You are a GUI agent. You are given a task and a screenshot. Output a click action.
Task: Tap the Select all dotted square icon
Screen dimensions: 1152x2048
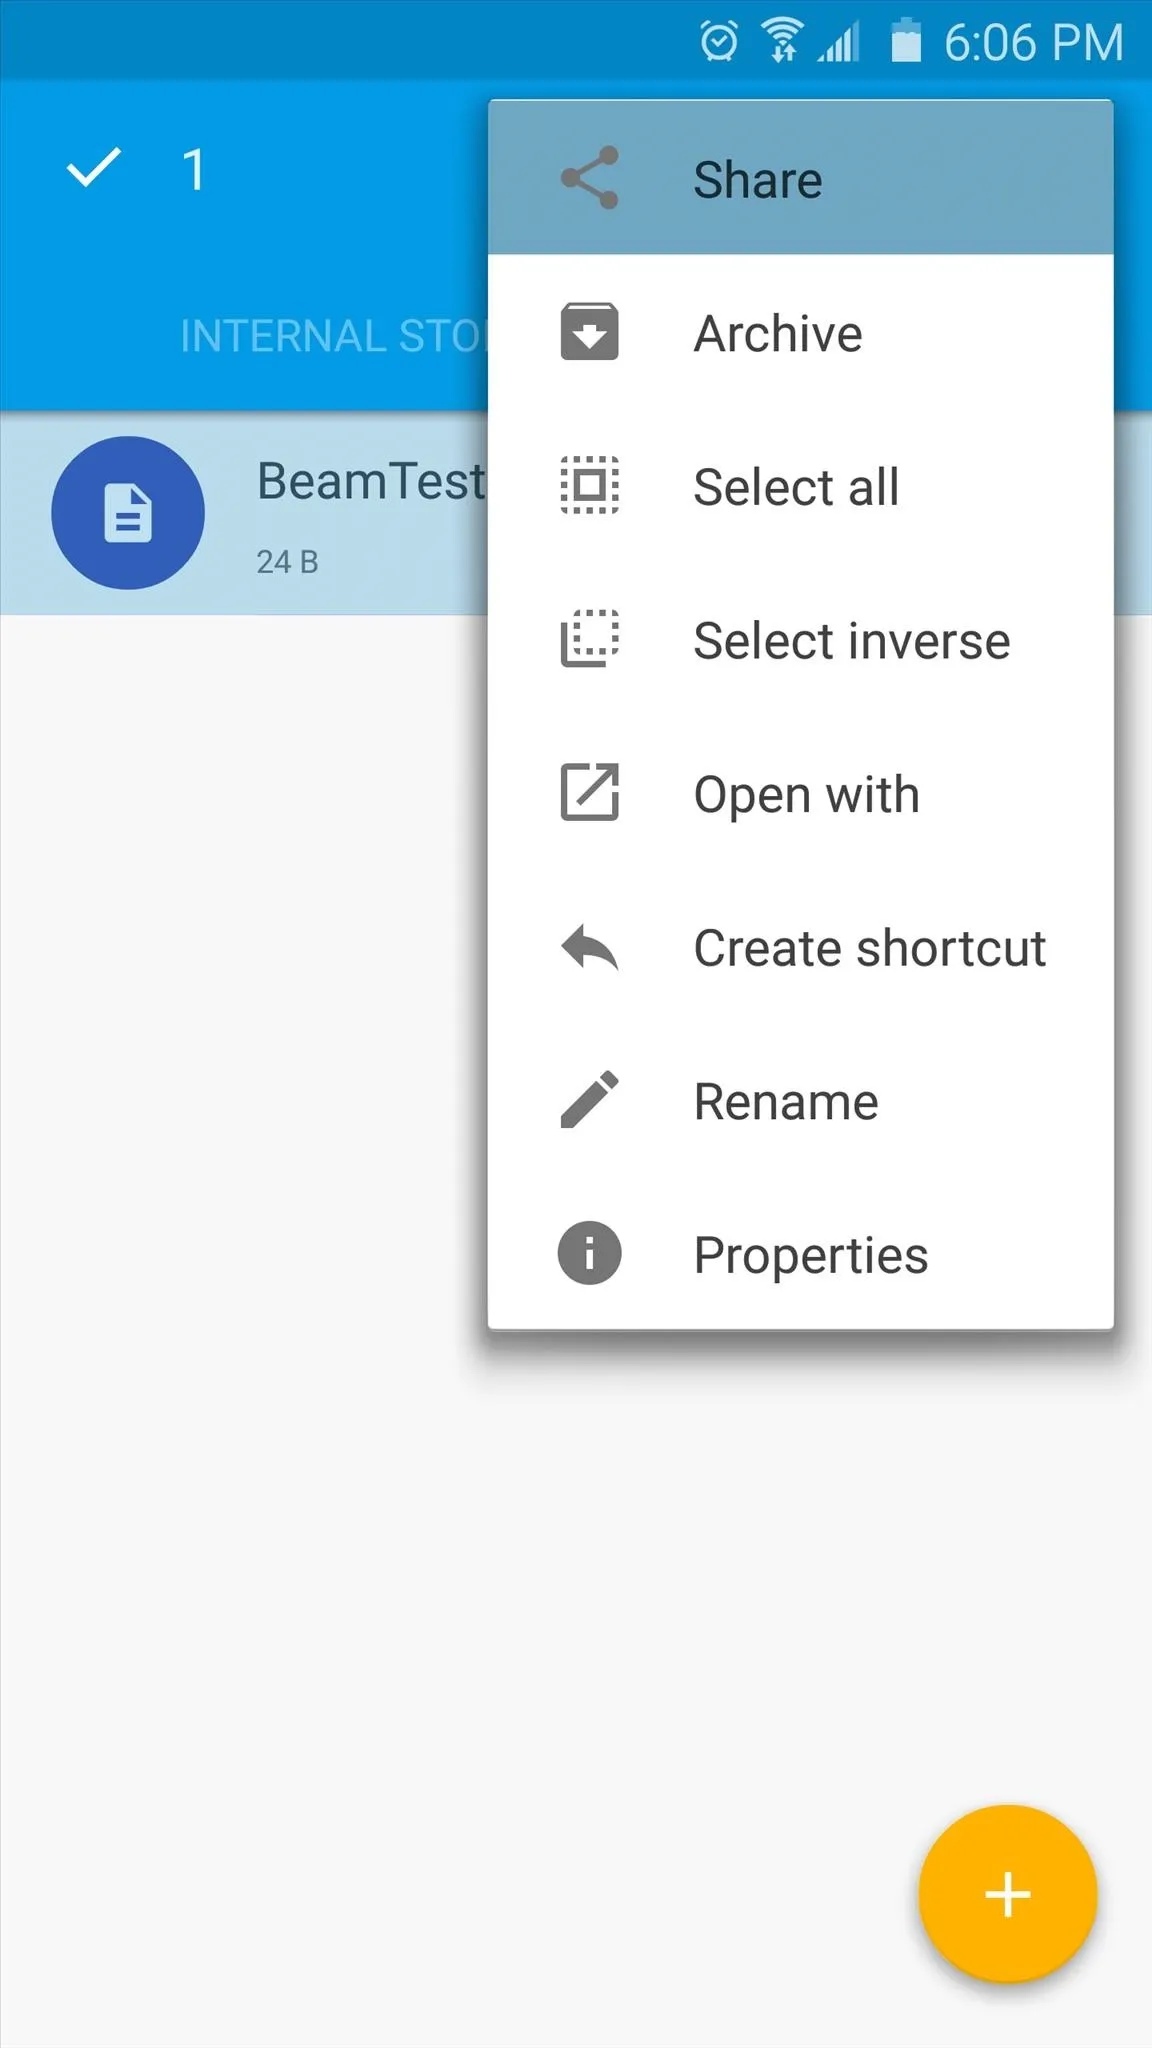pos(590,486)
